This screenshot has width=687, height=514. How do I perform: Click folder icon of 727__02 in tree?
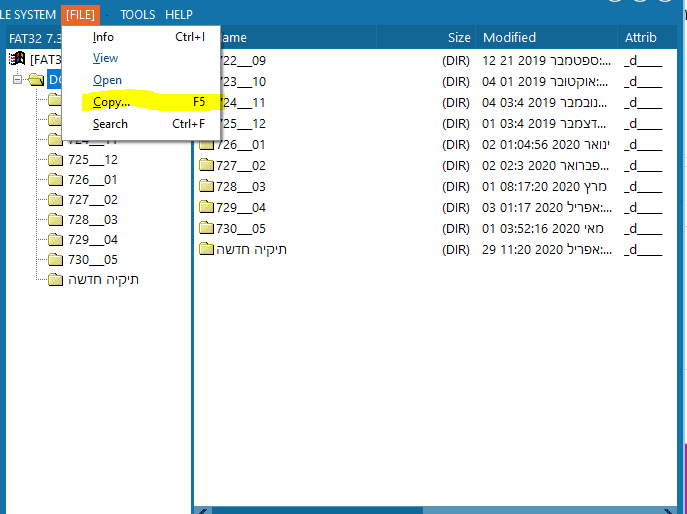(x=55, y=200)
